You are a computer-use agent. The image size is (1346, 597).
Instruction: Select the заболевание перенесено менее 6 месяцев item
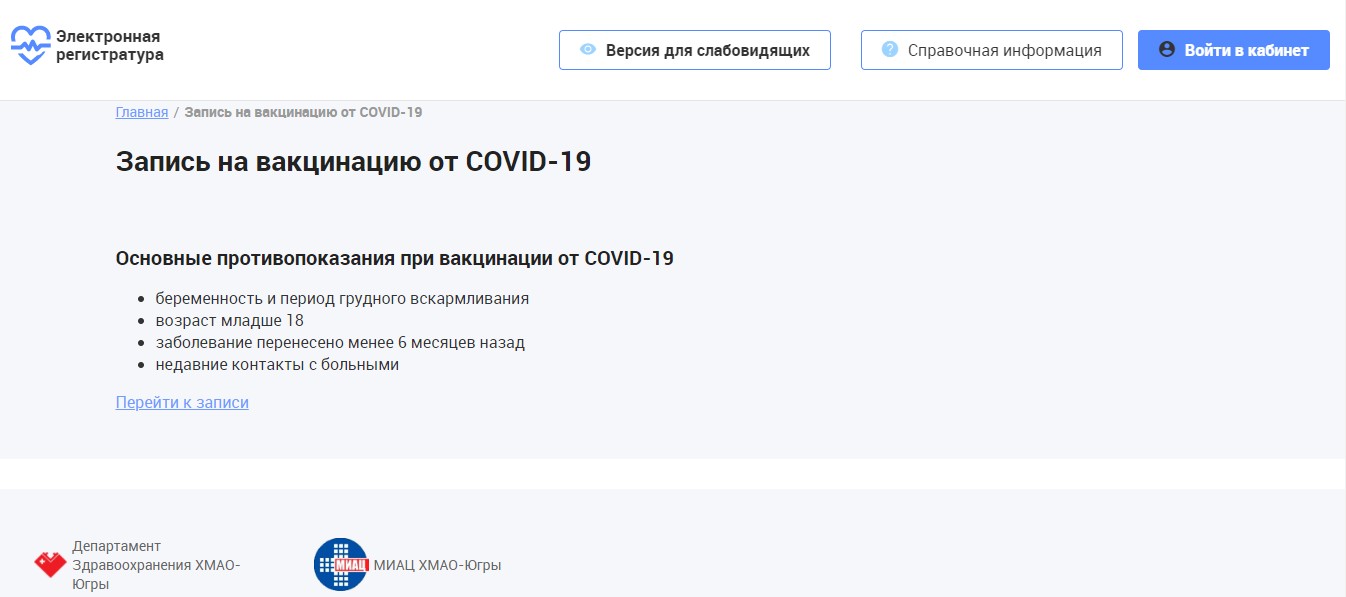[340, 342]
